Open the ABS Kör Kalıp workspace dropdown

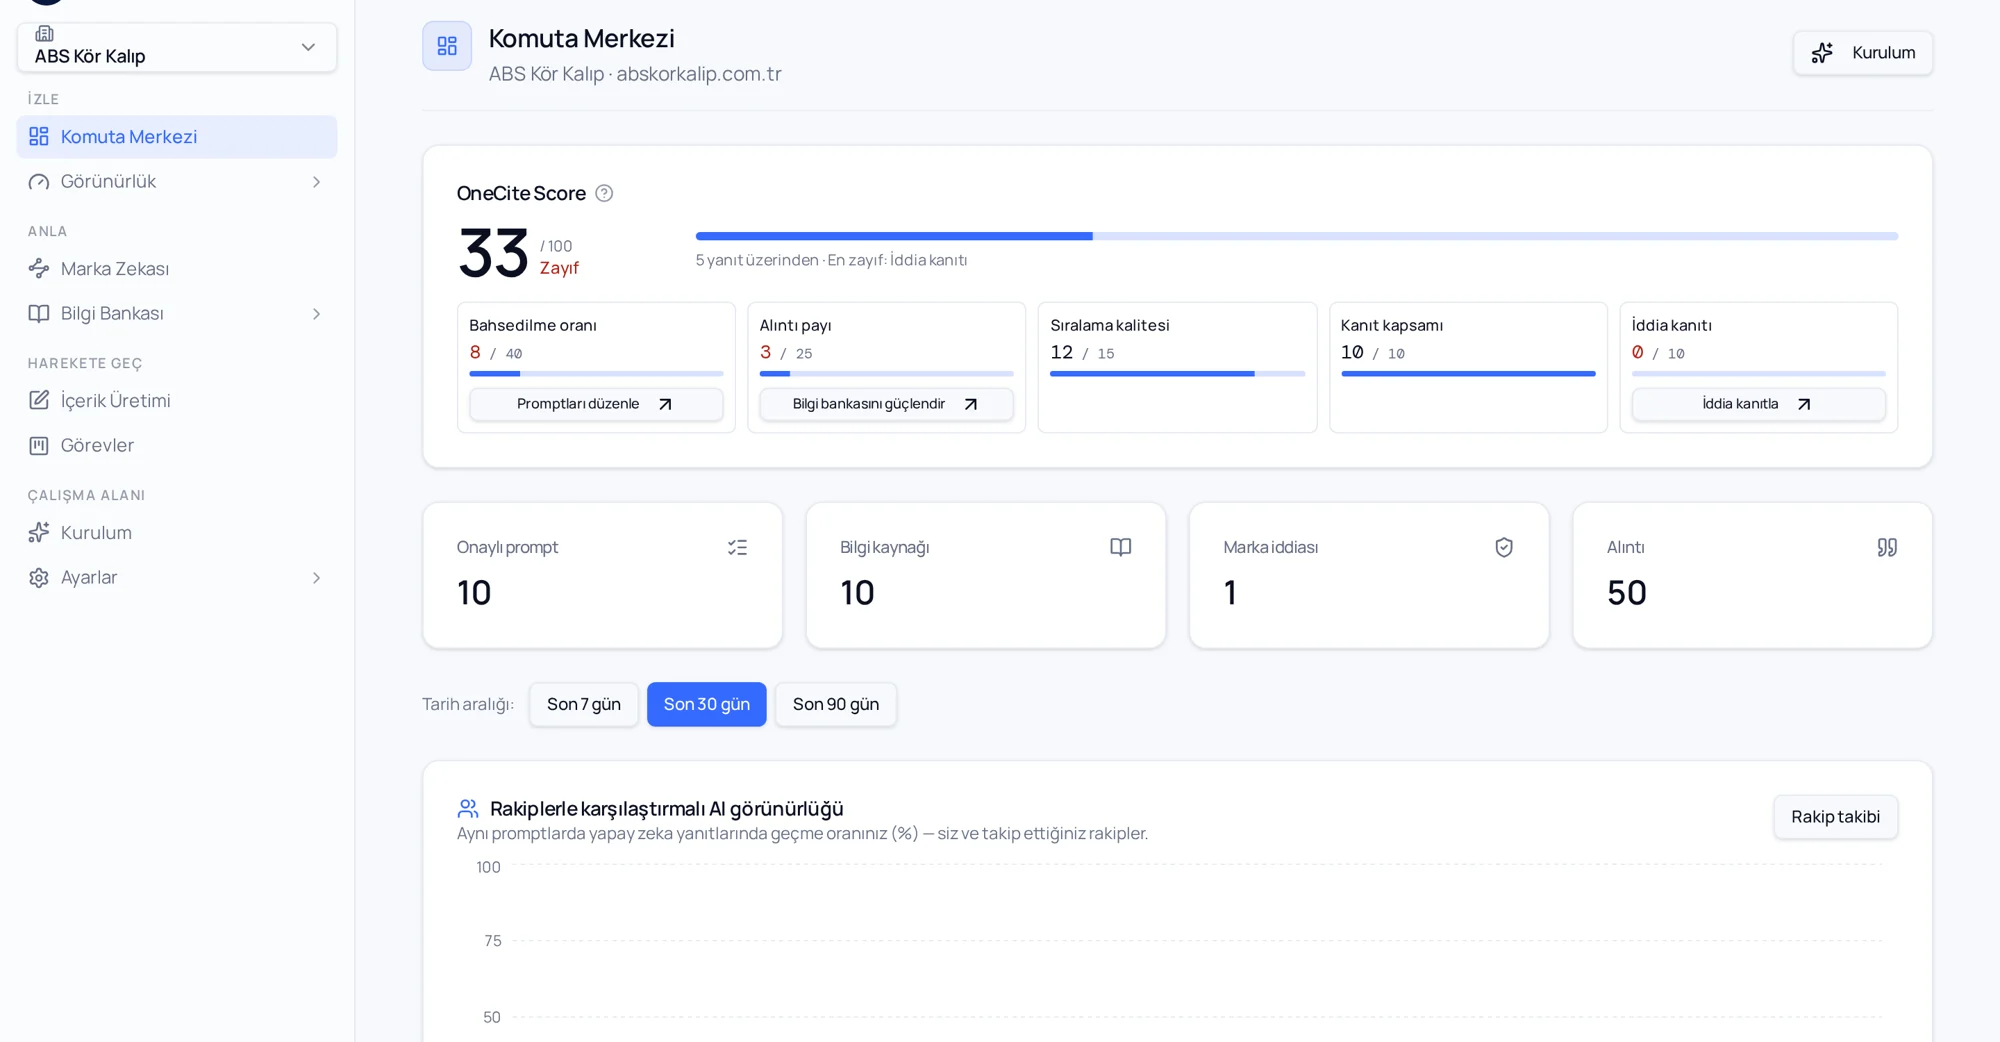click(x=177, y=47)
